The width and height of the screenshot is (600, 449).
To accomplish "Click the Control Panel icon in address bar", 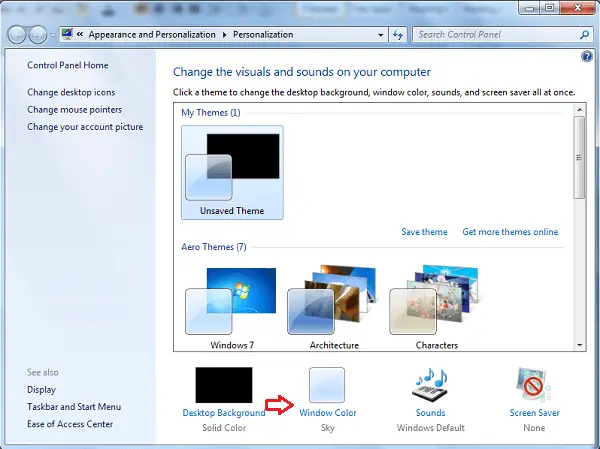I will pyautogui.click(x=67, y=34).
